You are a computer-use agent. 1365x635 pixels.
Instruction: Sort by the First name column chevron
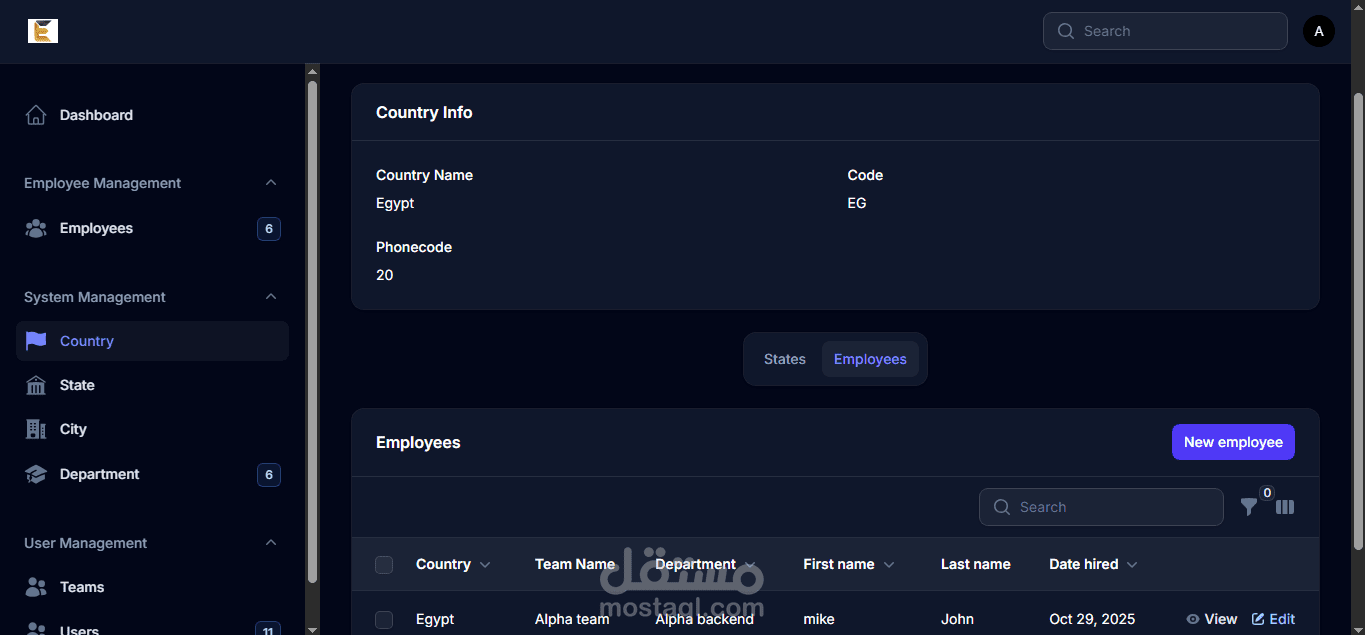click(888, 565)
